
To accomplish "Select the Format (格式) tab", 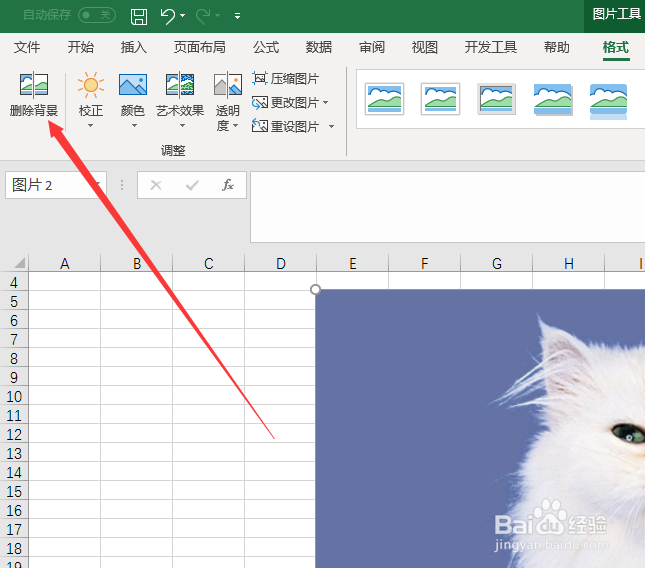I will pyautogui.click(x=616, y=47).
